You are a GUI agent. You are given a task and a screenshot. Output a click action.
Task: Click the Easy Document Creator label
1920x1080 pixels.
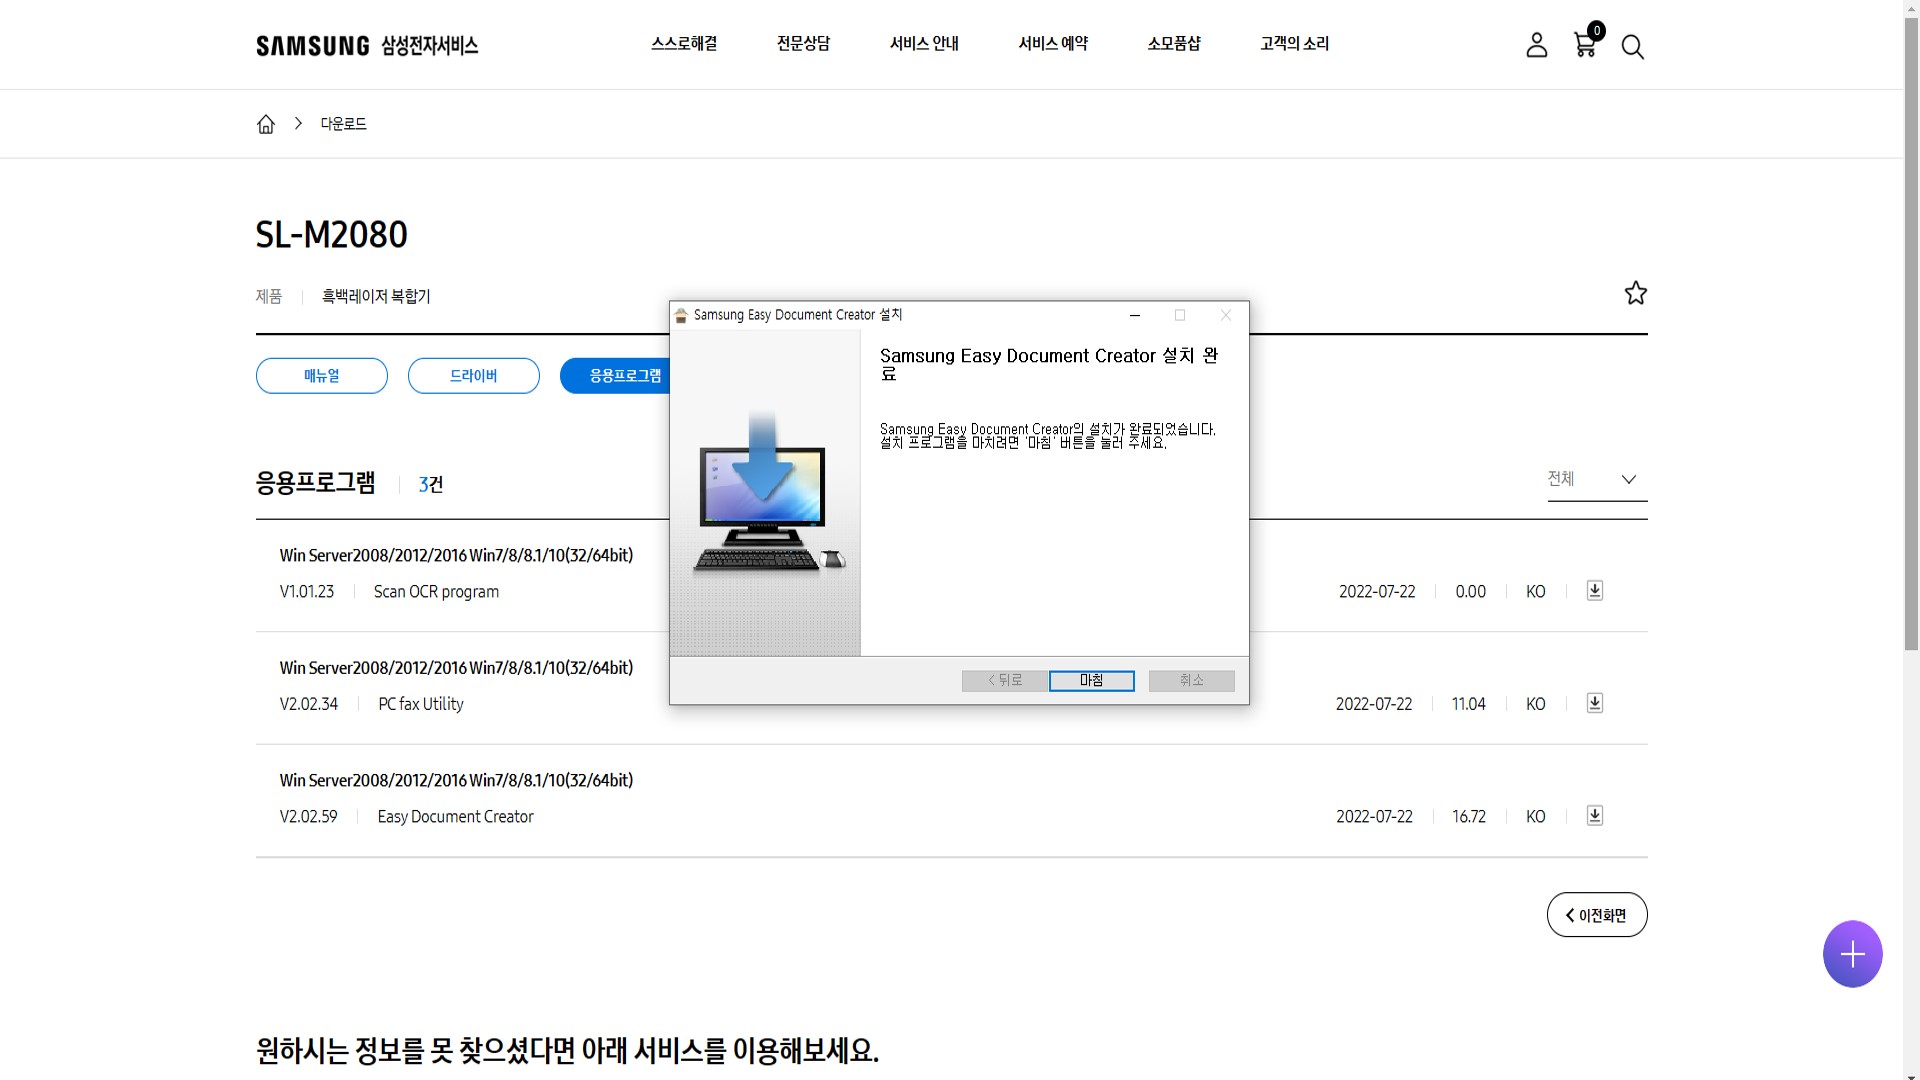tap(455, 817)
